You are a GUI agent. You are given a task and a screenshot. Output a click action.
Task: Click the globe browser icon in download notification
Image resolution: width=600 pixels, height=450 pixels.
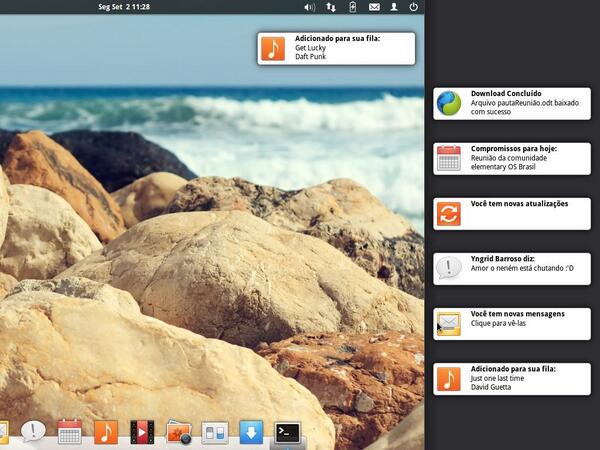click(x=449, y=103)
